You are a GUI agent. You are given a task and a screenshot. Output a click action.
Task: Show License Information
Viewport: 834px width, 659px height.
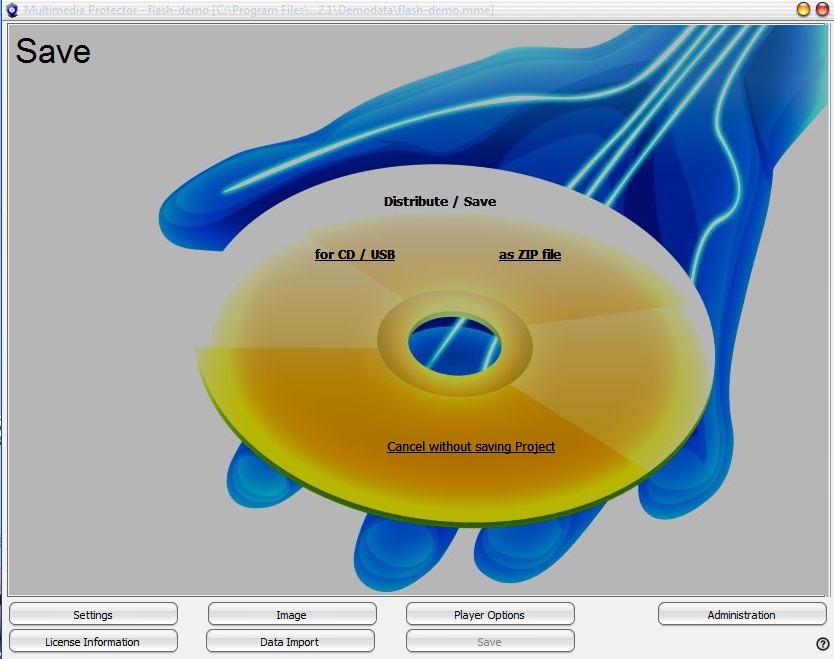(93, 641)
